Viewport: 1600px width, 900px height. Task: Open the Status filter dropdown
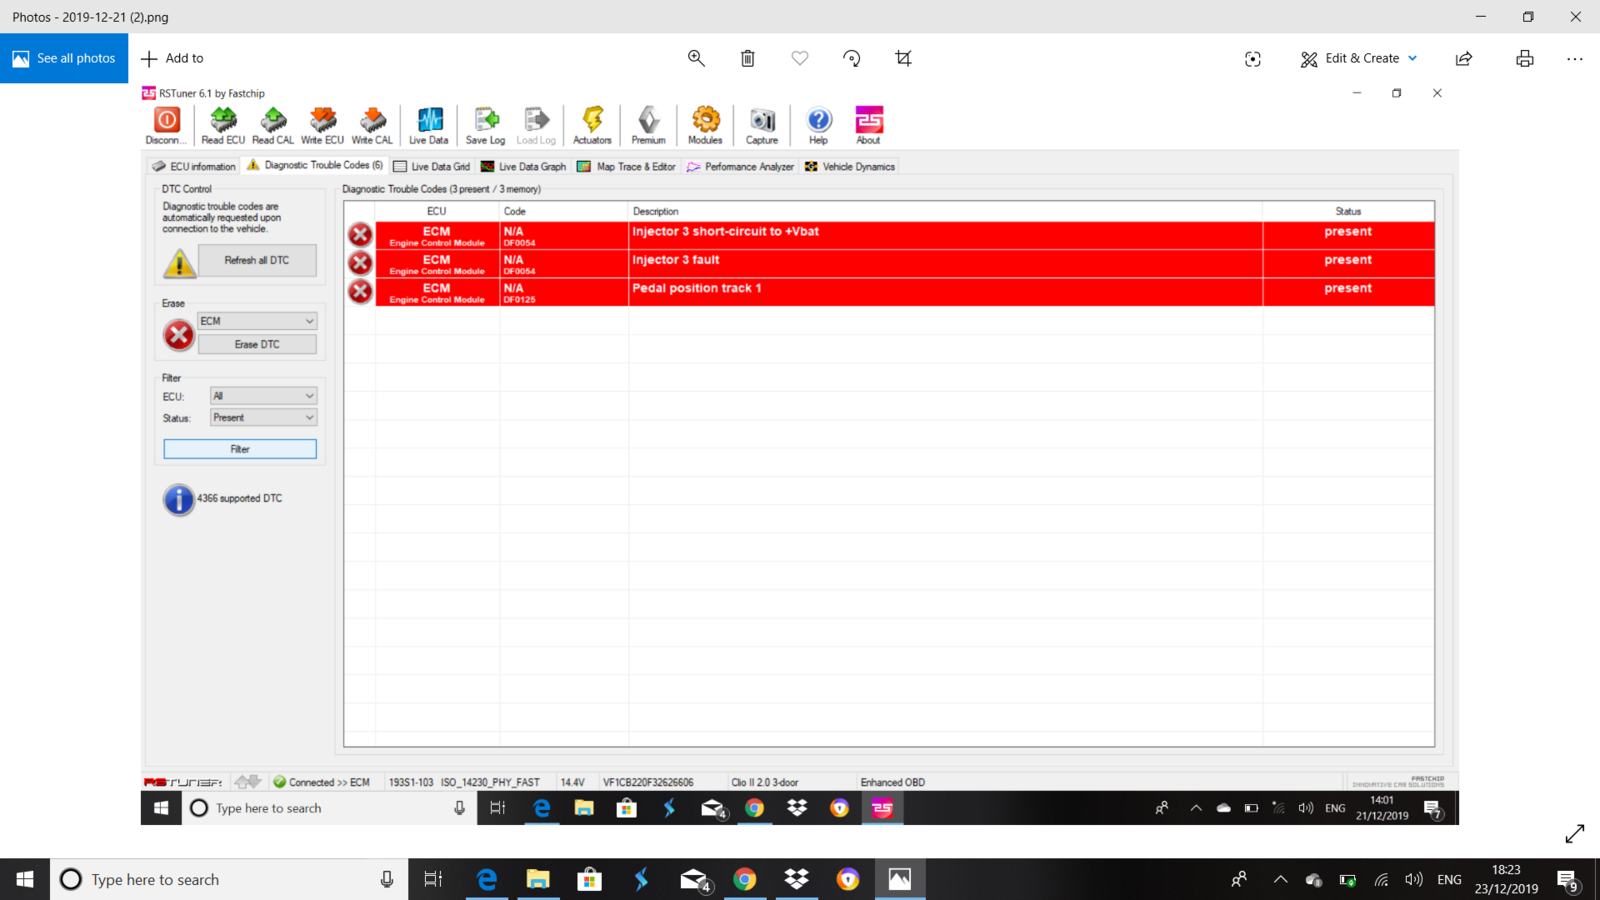[263, 418]
